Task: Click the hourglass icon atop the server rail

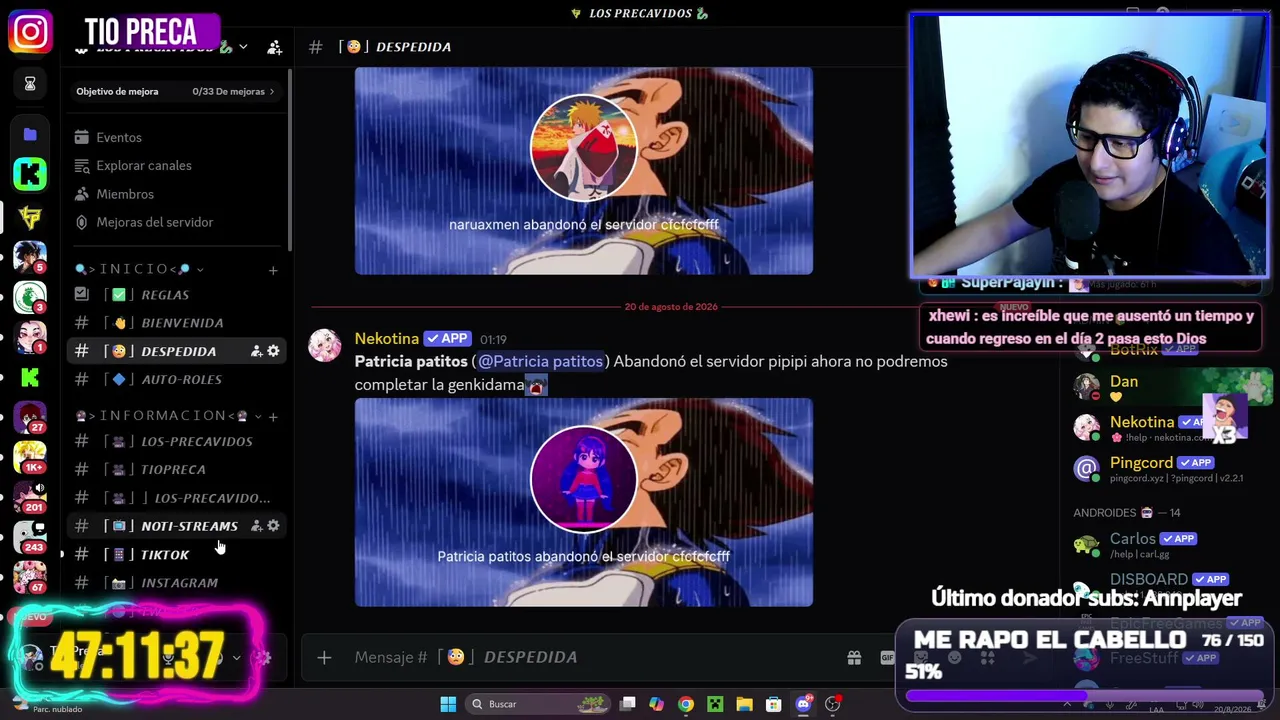Action: (x=30, y=84)
